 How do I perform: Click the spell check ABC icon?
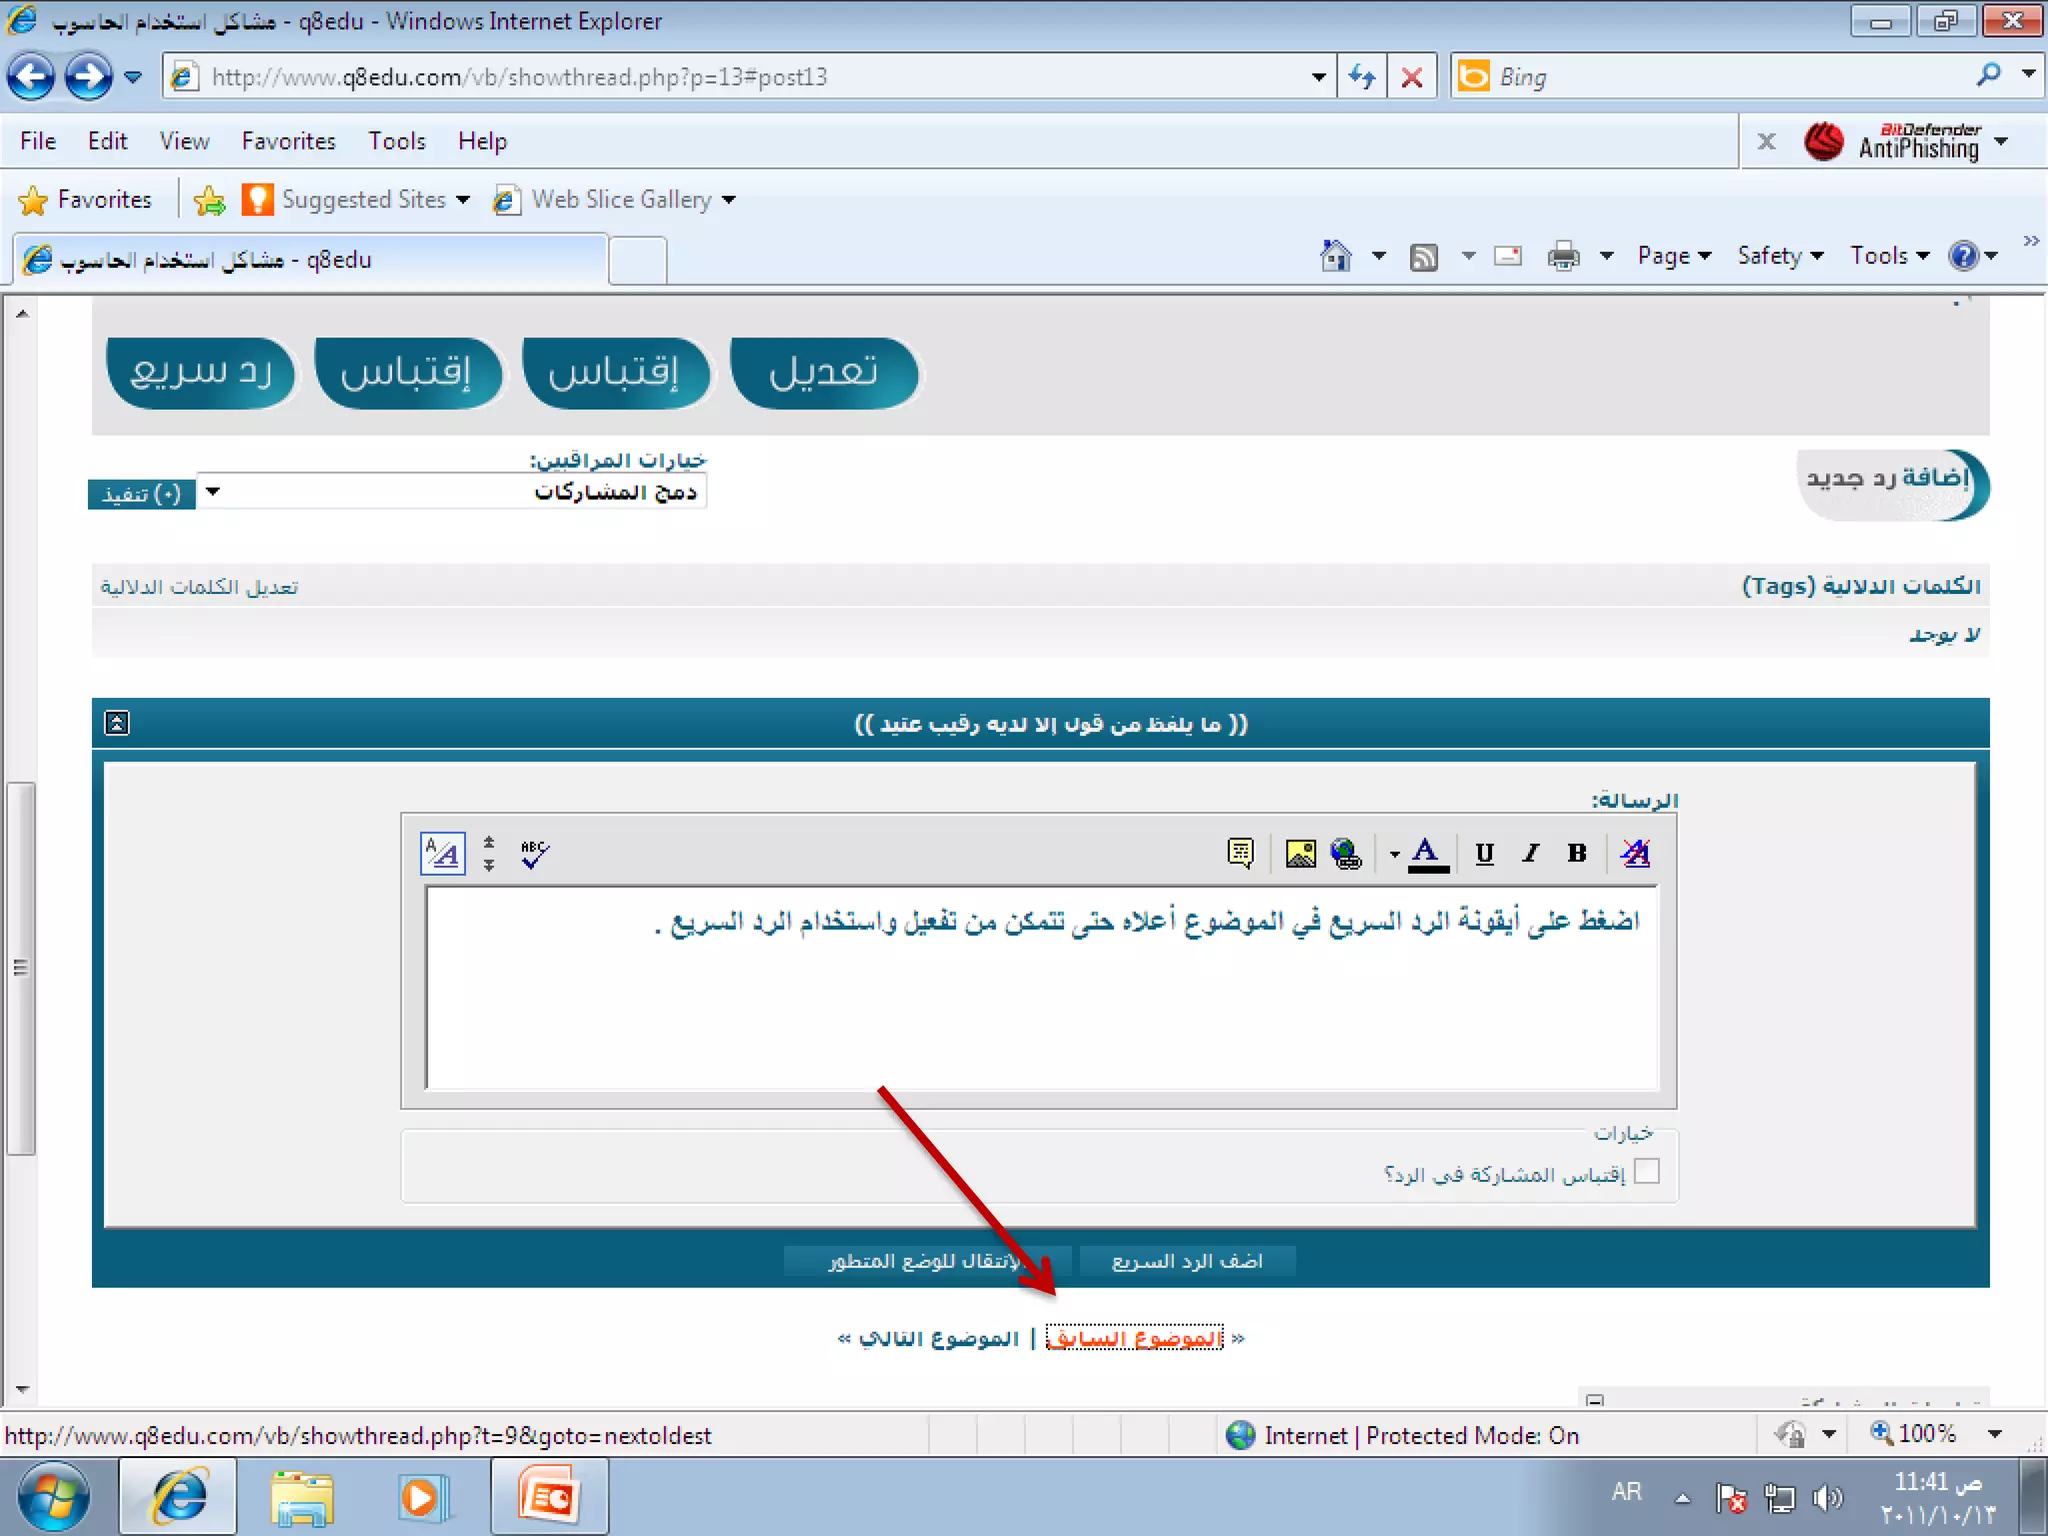pyautogui.click(x=534, y=853)
